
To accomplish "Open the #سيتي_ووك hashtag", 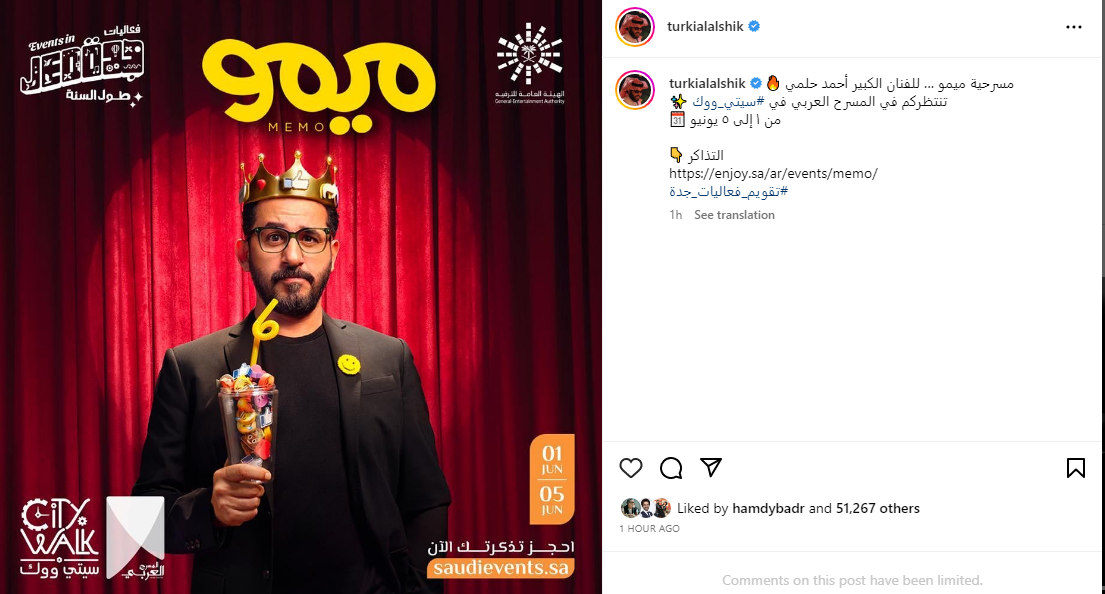I will coord(728,102).
